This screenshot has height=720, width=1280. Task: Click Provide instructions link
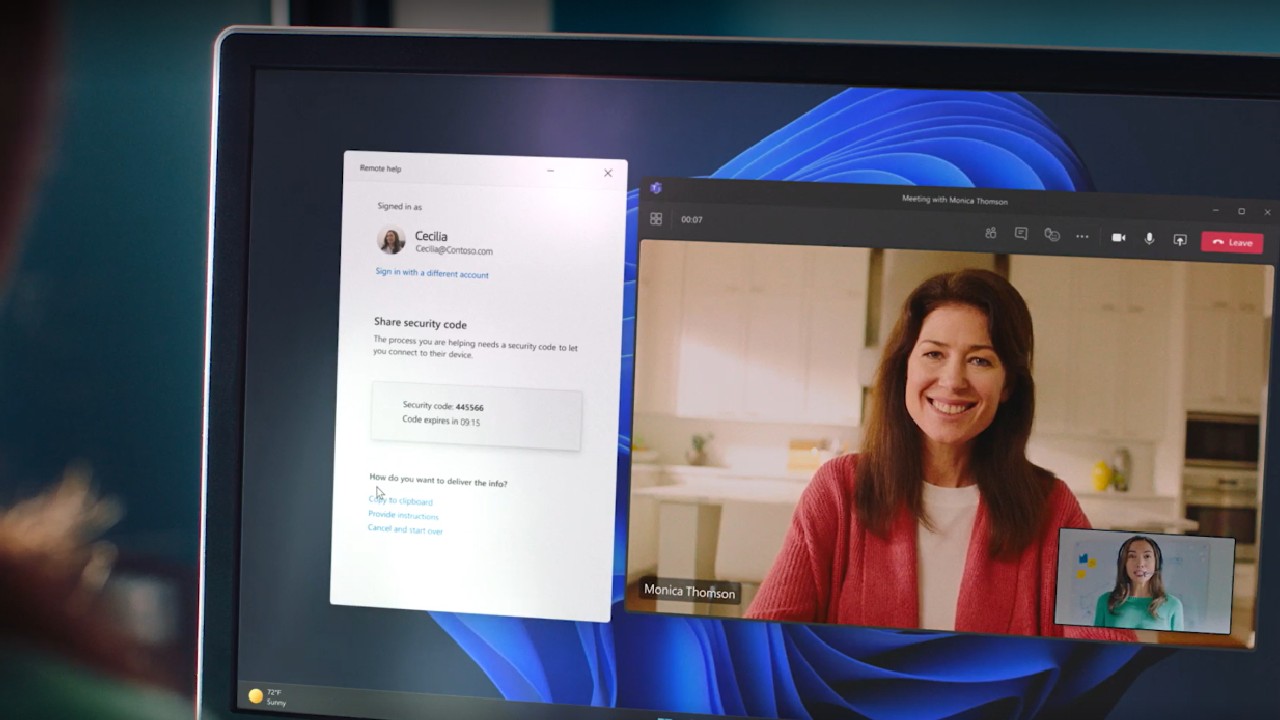click(403, 515)
